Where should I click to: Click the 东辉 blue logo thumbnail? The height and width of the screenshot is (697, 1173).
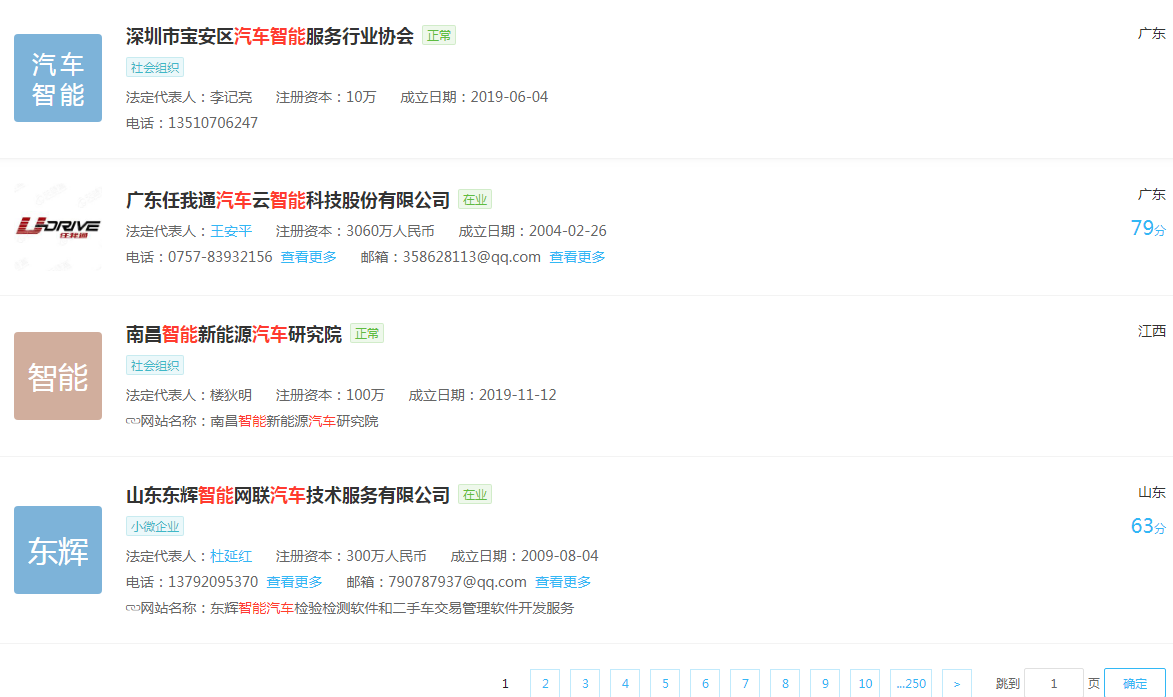tap(58, 550)
